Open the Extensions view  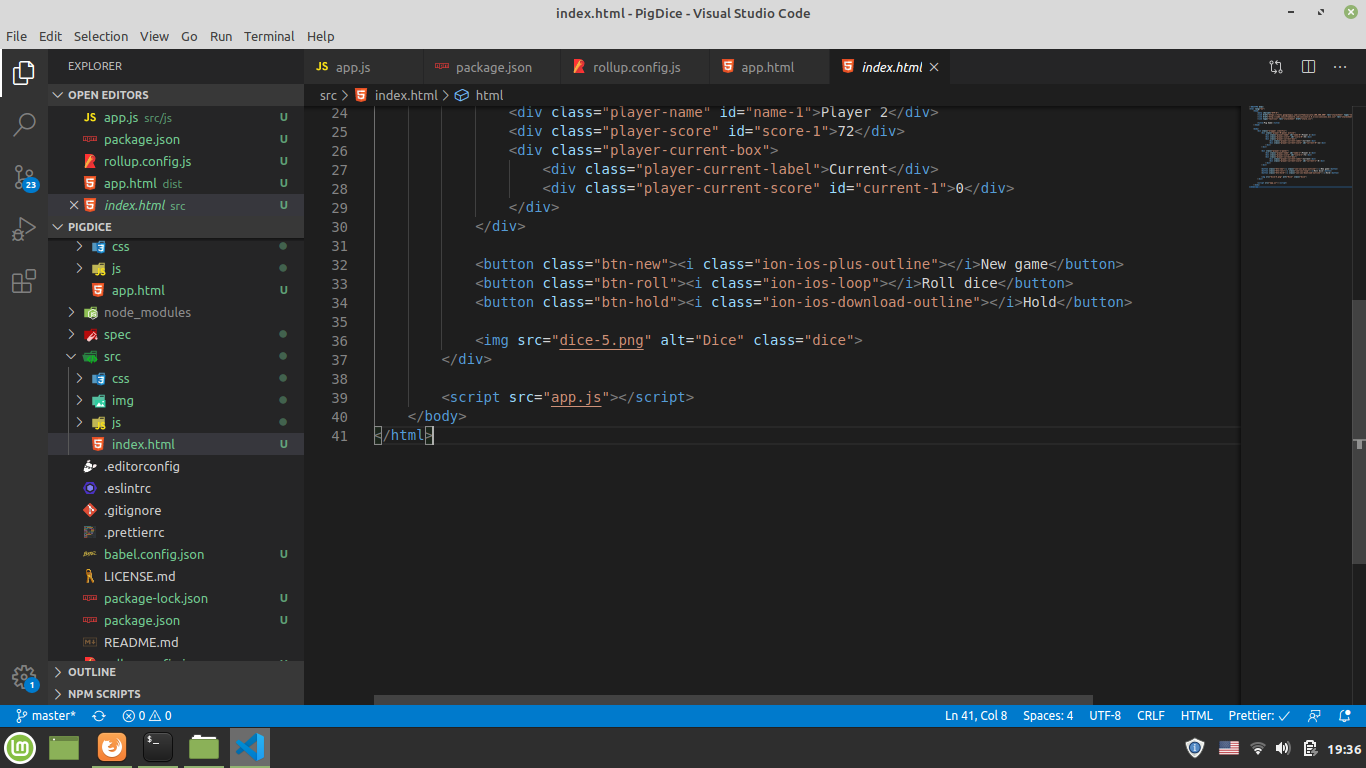[24, 282]
